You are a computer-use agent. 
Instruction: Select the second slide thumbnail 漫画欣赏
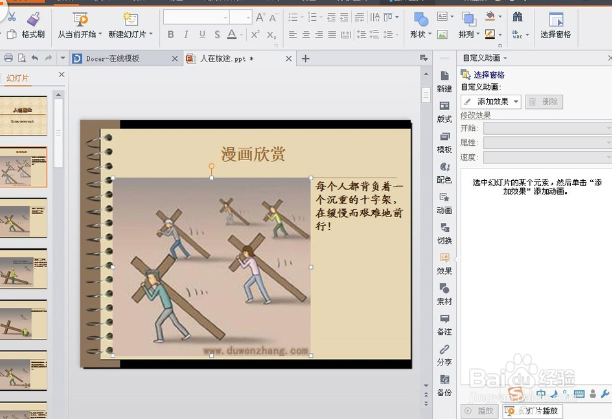point(23,167)
